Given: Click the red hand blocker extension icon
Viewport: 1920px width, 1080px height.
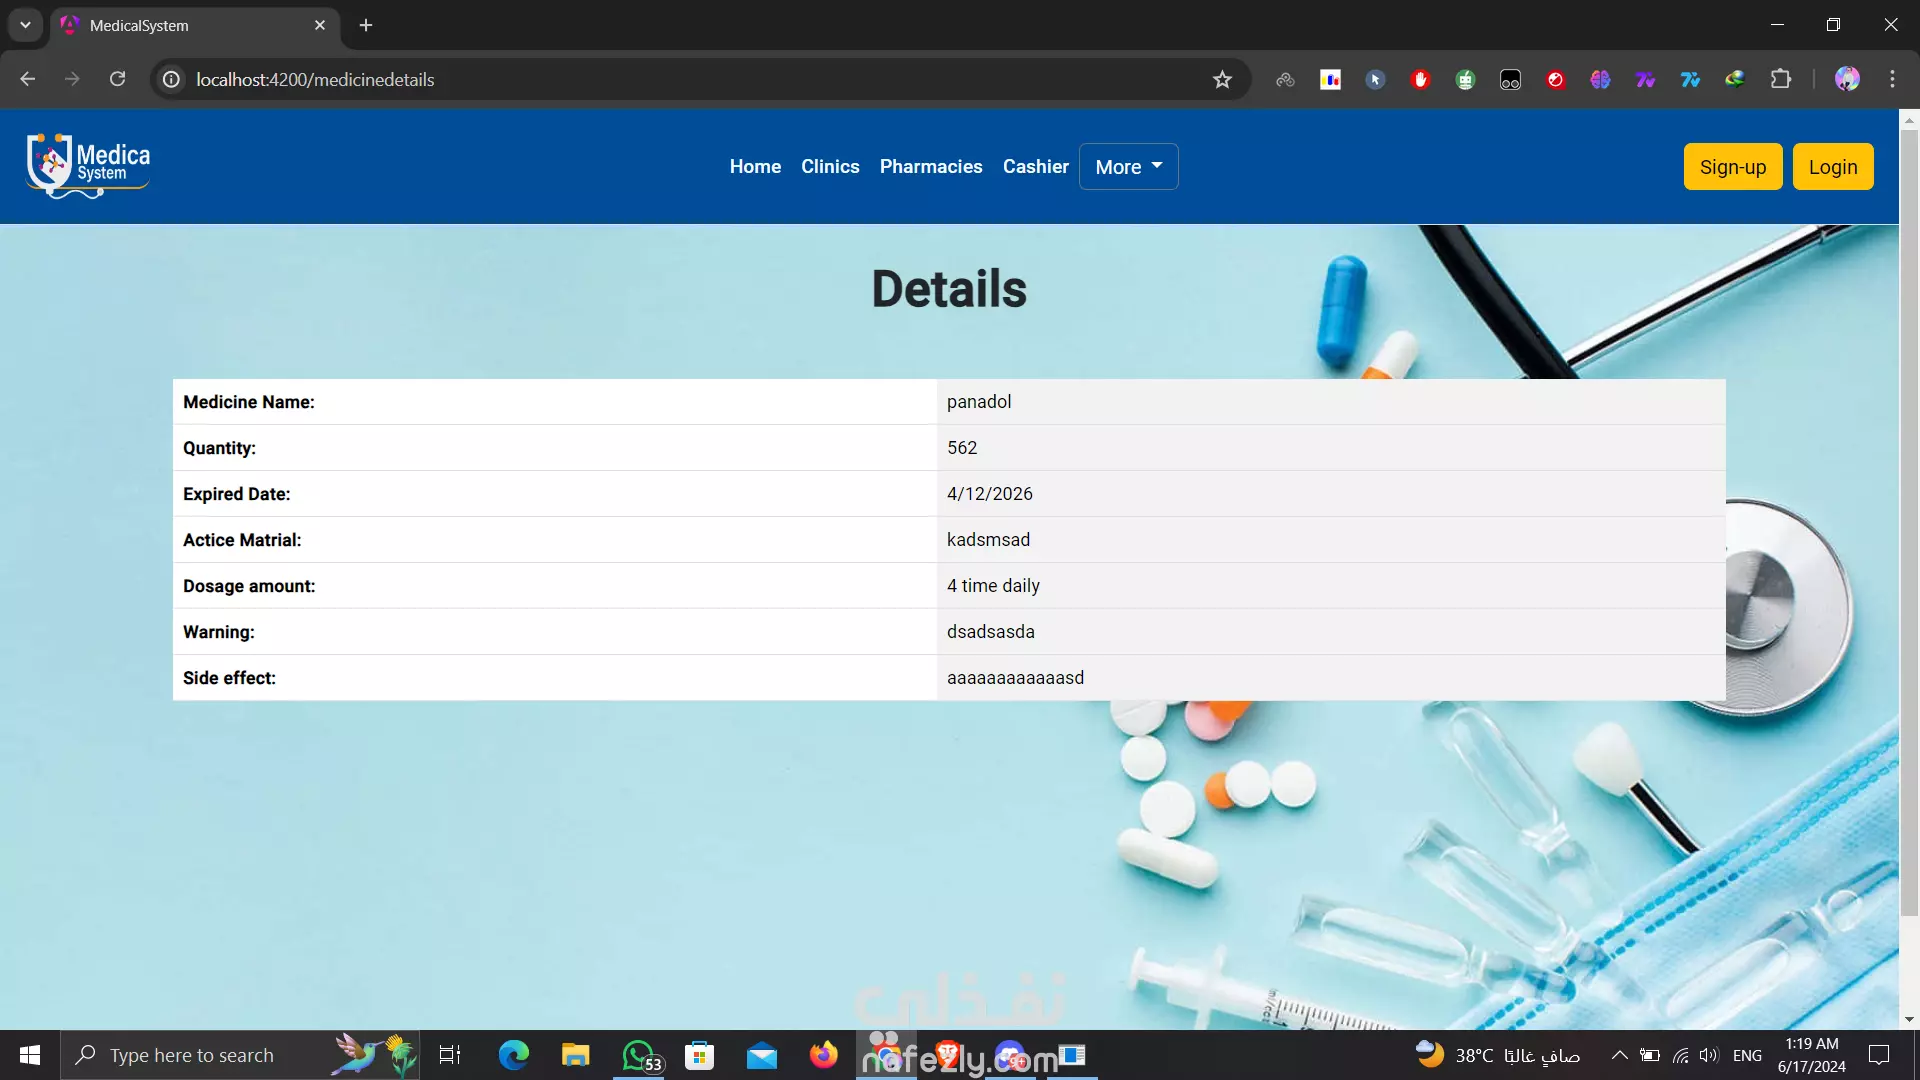Looking at the screenshot, I should [1420, 79].
